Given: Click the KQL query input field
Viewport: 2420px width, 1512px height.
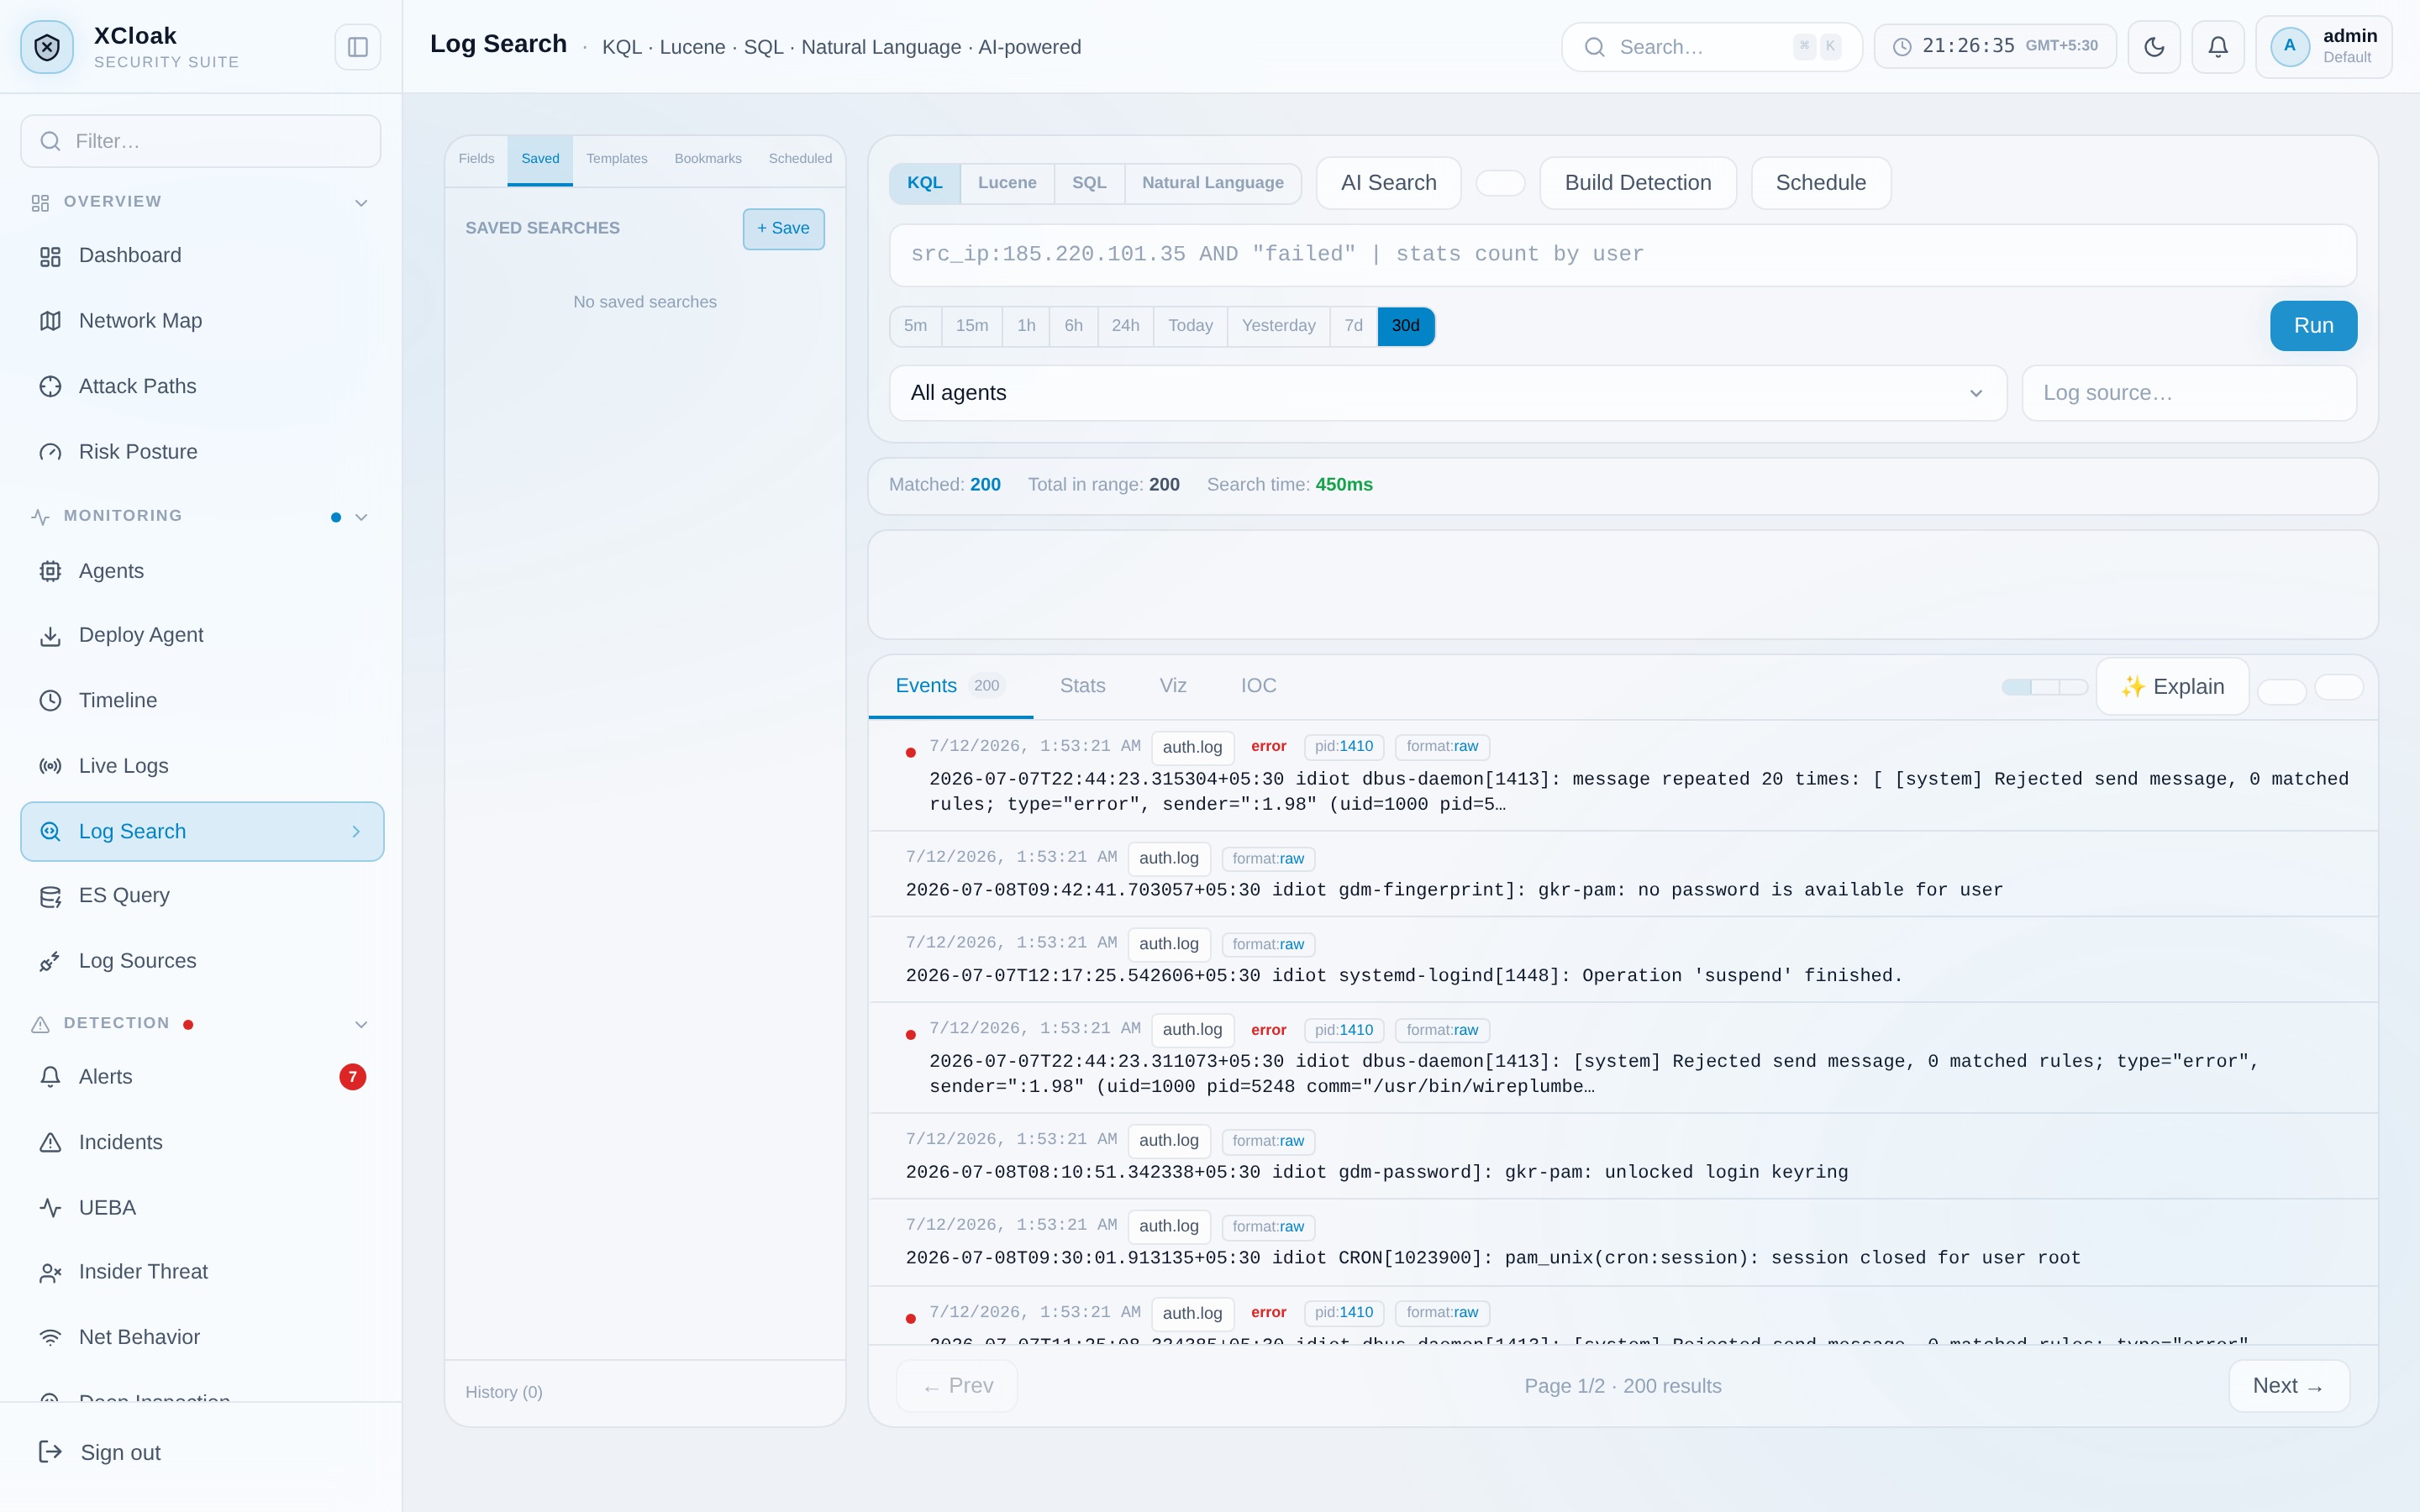Looking at the screenshot, I should coord(1622,255).
